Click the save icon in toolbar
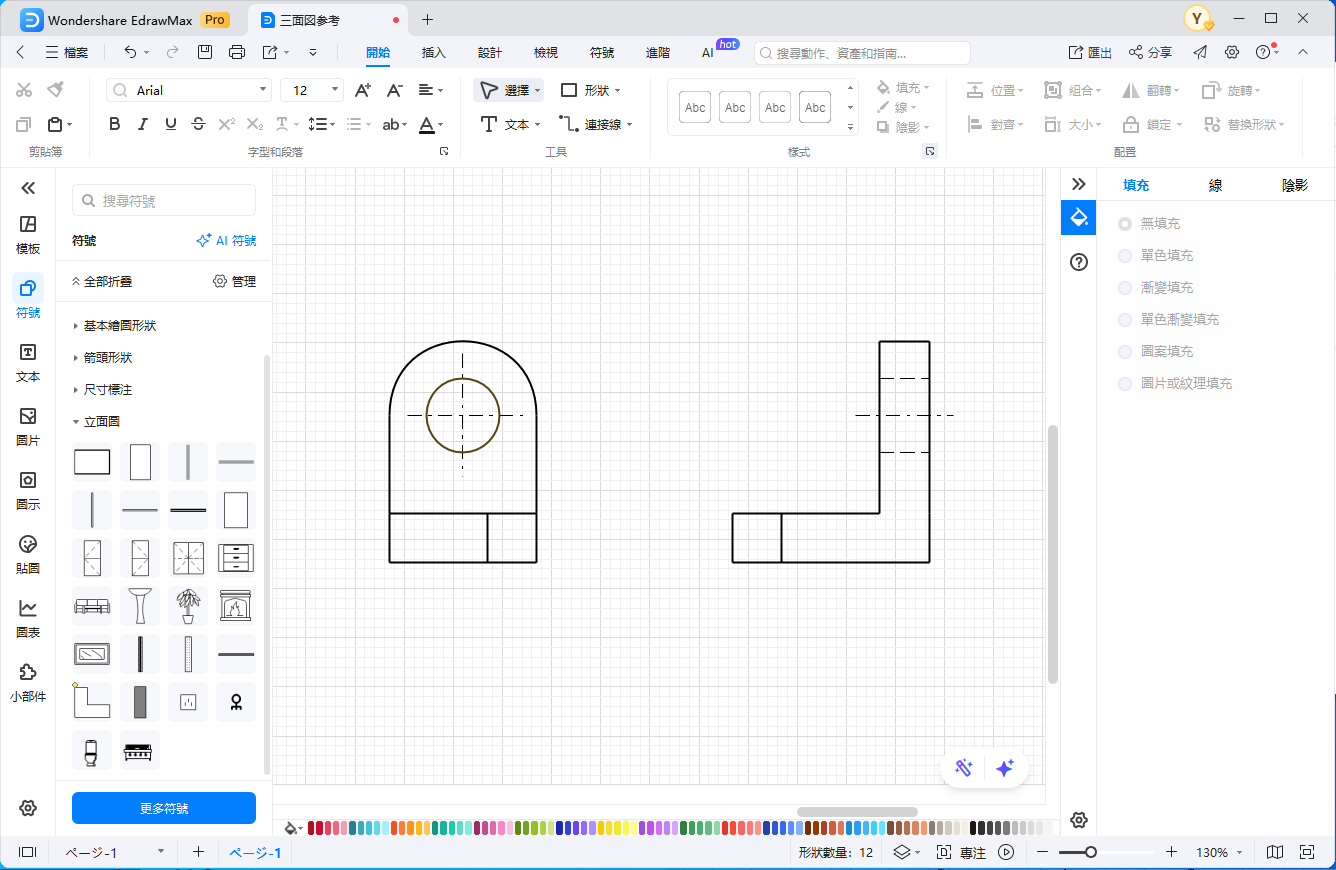Screen dimensions: 1336x870 tap(205, 52)
